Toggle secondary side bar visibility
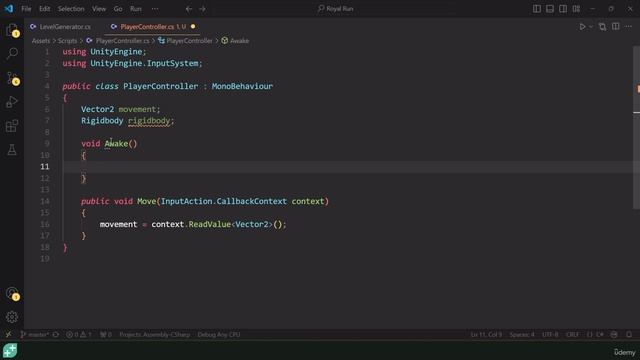 (x=563, y=9)
